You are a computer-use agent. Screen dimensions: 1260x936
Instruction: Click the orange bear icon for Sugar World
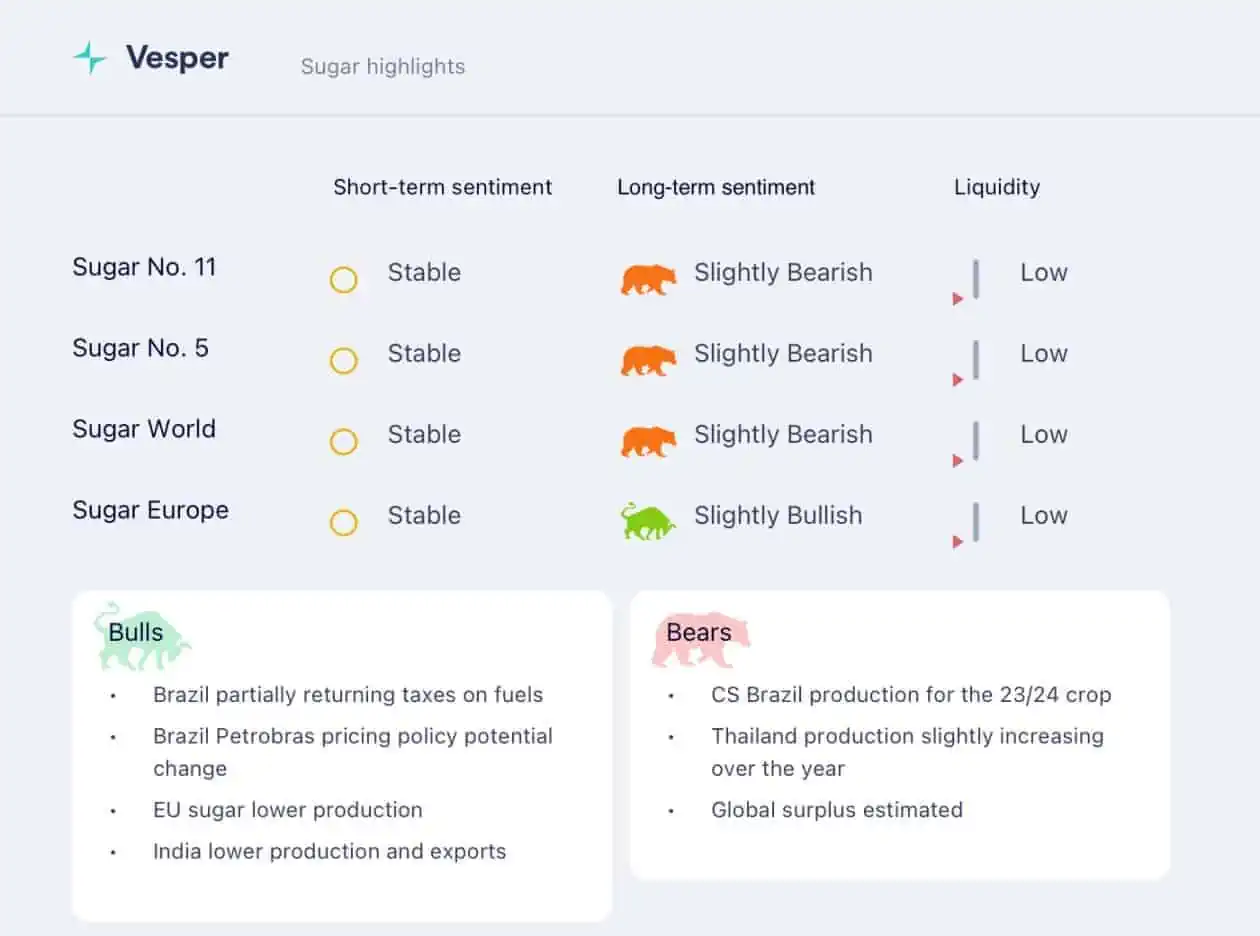point(648,441)
